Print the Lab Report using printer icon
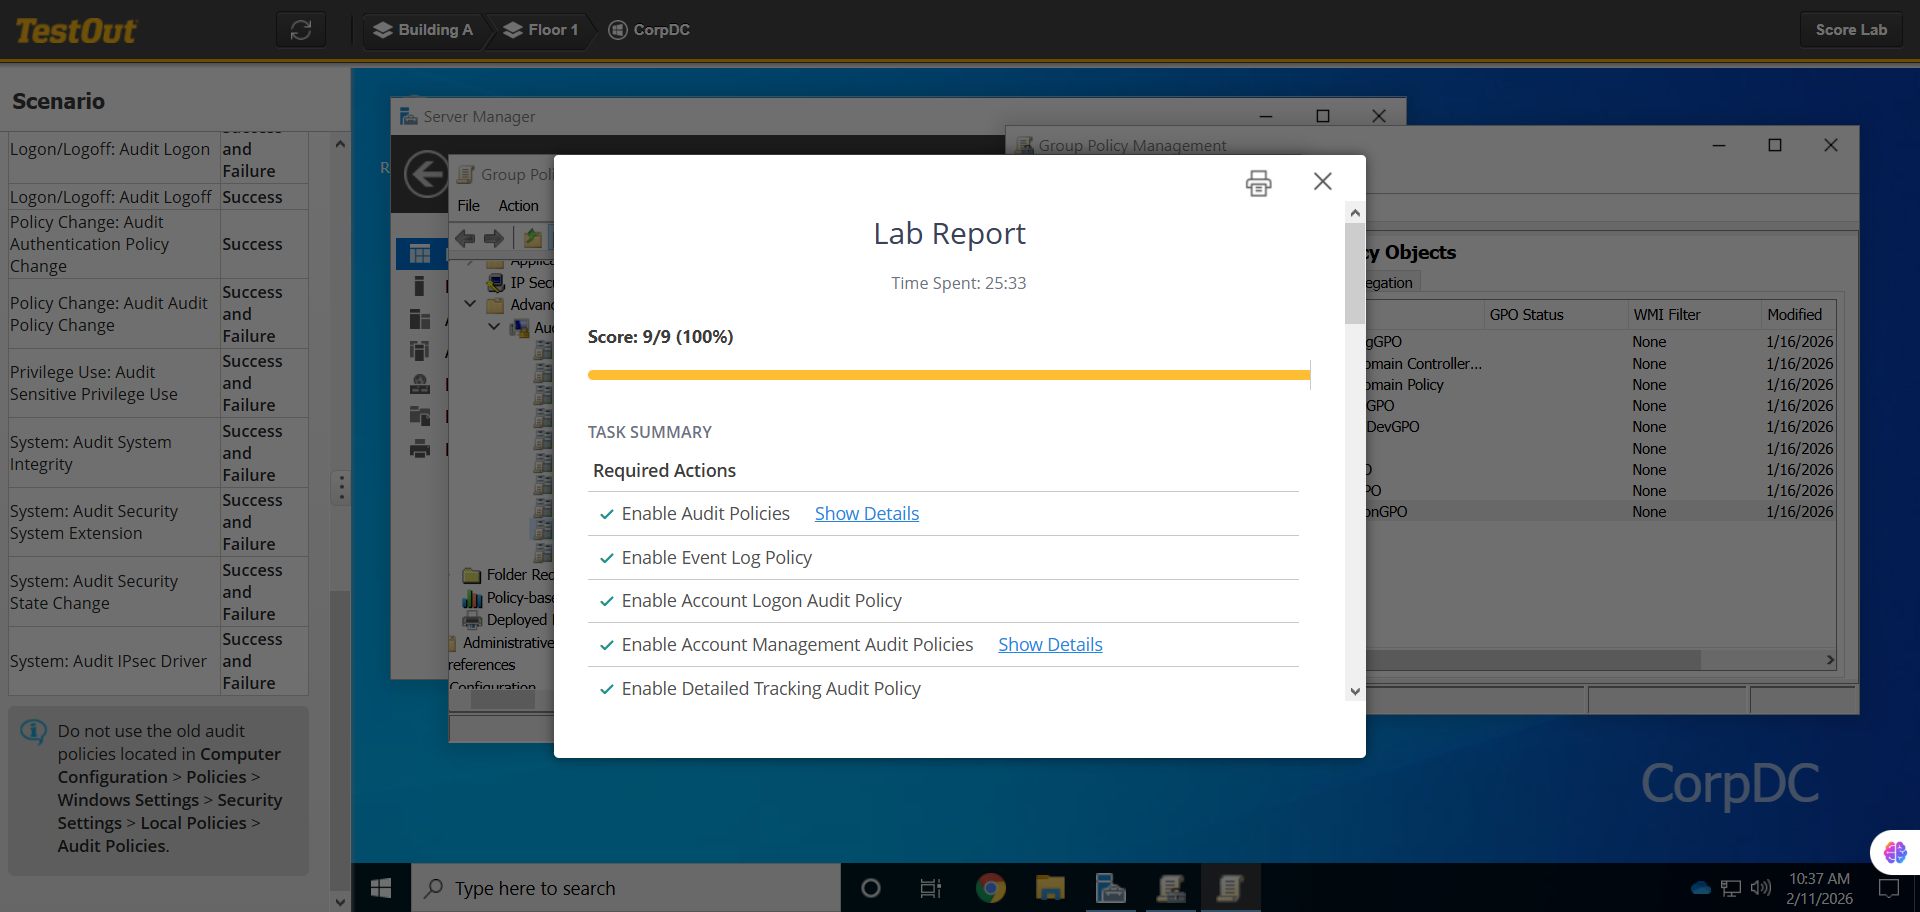The image size is (1920, 912). 1258,182
